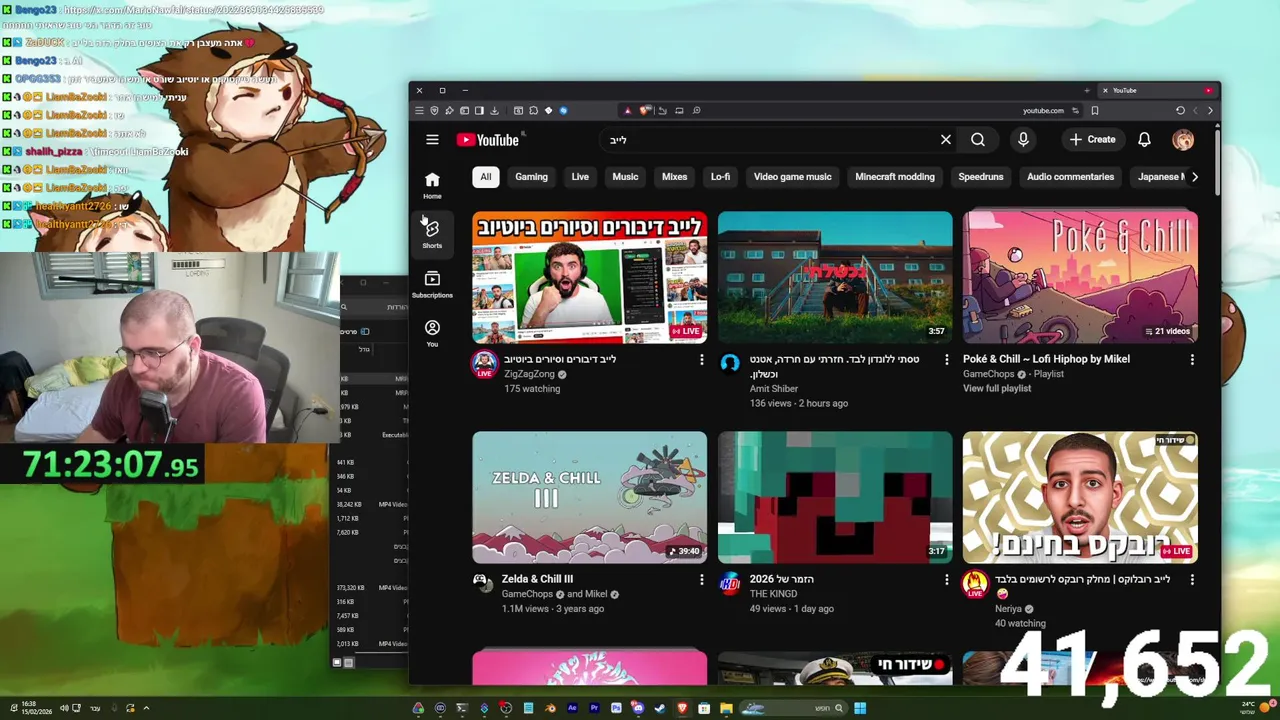The height and width of the screenshot is (720, 1280).
Task: Open the ZigZagZong channel link
Action: click(529, 374)
